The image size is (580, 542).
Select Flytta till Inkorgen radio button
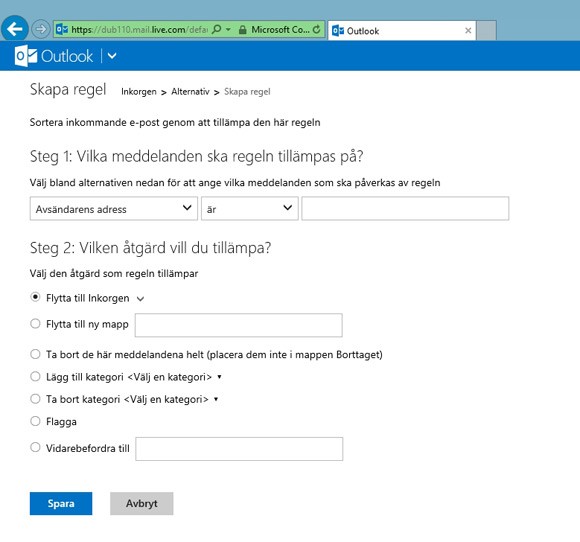coord(35,297)
